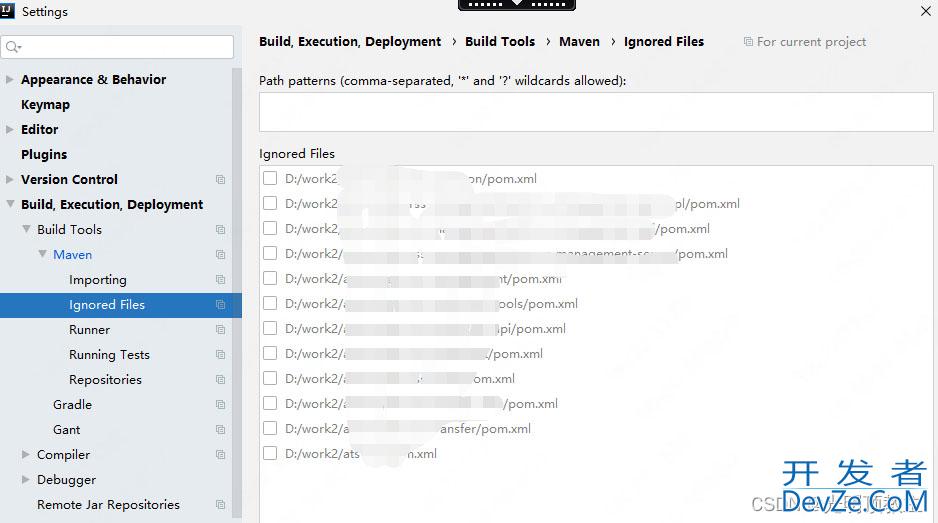This screenshot has height=523, width=938.
Task: Select Running Tests under Maven
Action: [109, 355]
